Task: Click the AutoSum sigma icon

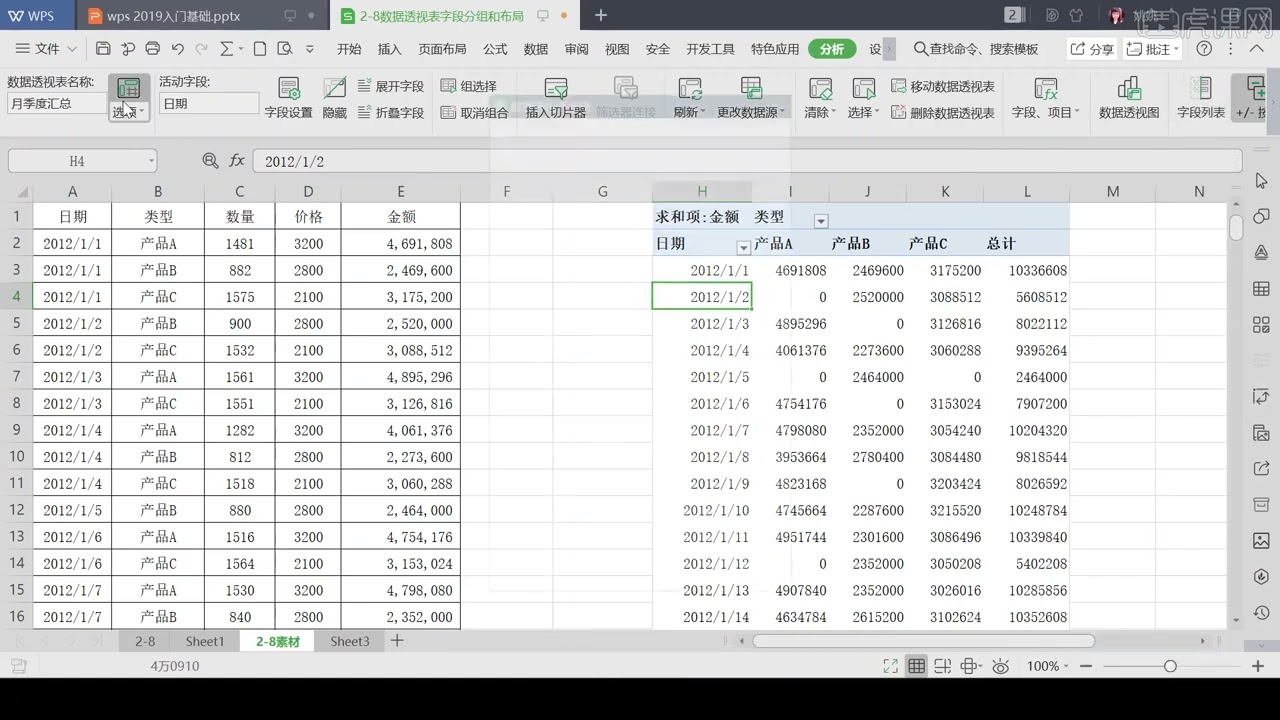Action: [x=226, y=49]
